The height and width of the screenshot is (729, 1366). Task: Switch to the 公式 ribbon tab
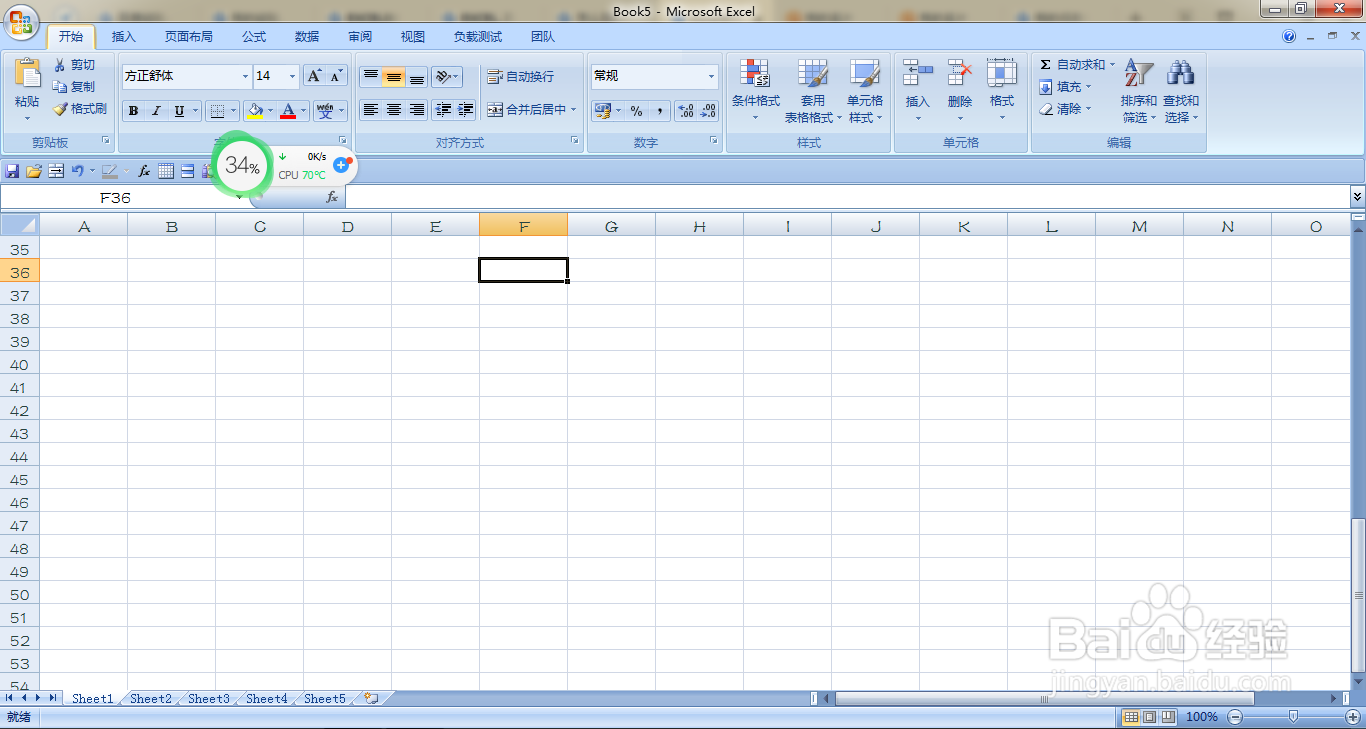pos(254,37)
